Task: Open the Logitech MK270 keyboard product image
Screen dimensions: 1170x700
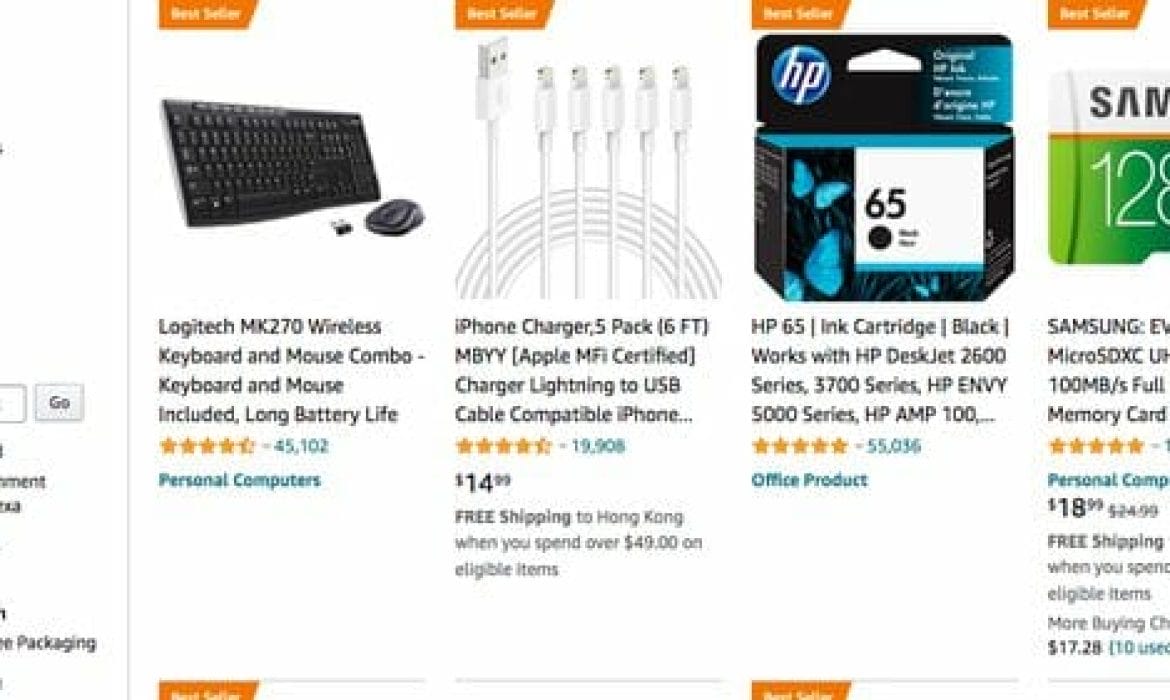Action: click(292, 166)
